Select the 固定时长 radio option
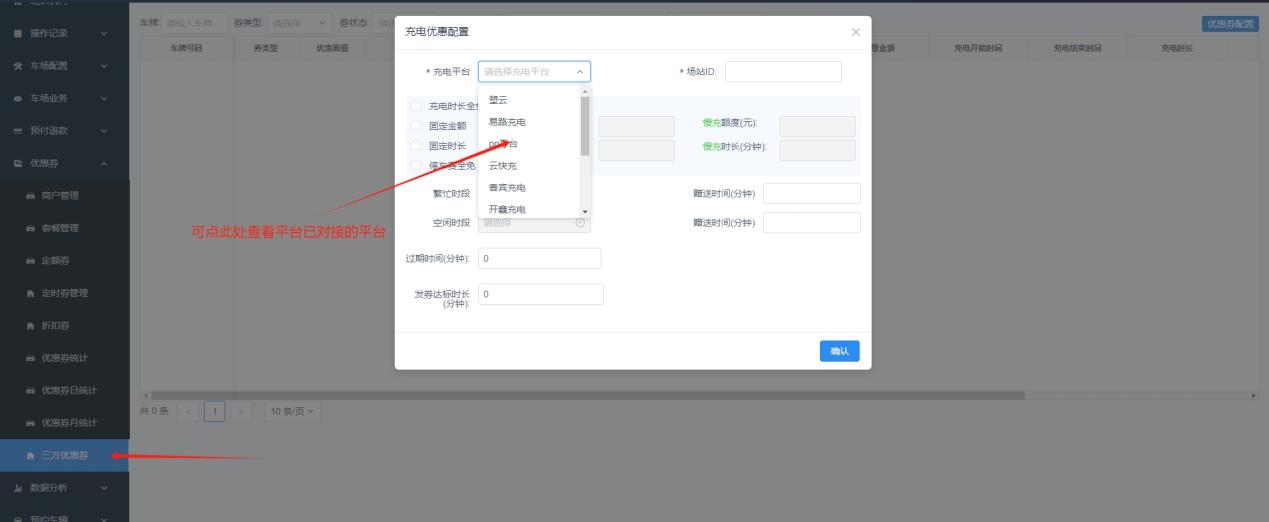Viewport: 1269px width, 522px height. 416,146
